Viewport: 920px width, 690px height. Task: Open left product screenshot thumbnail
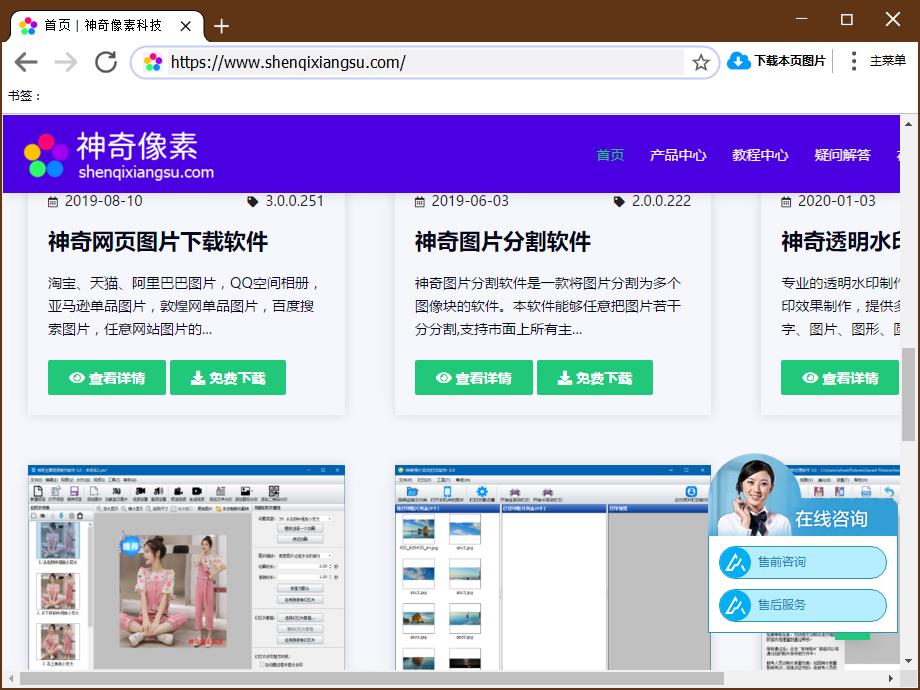pyautogui.click(x=186, y=567)
